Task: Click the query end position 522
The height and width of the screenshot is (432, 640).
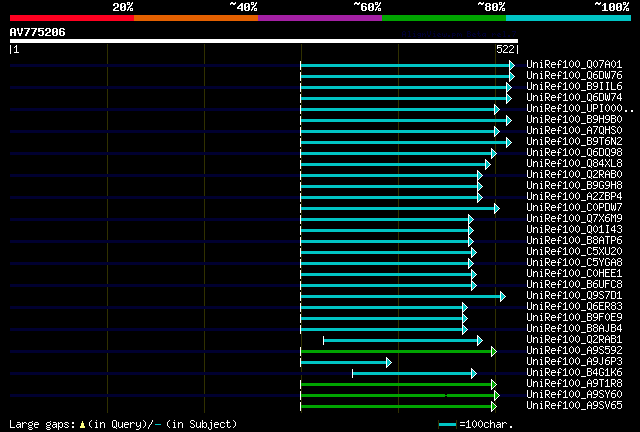Action: (x=505, y=49)
